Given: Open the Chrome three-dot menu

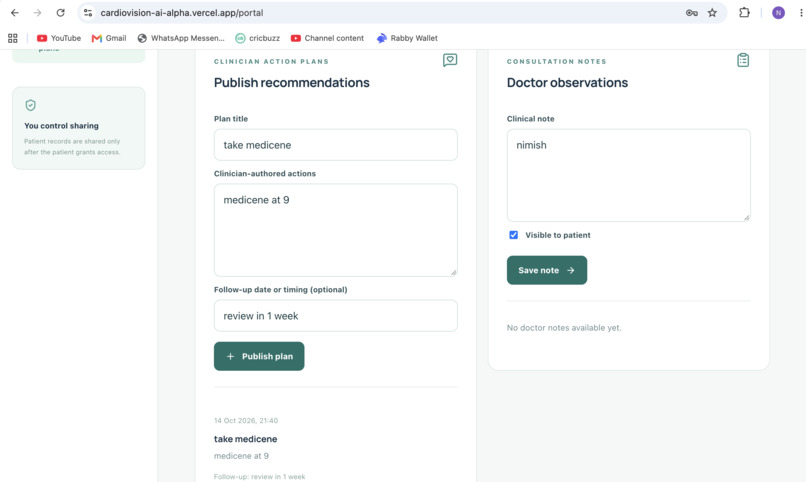Looking at the screenshot, I should click(x=801, y=13).
